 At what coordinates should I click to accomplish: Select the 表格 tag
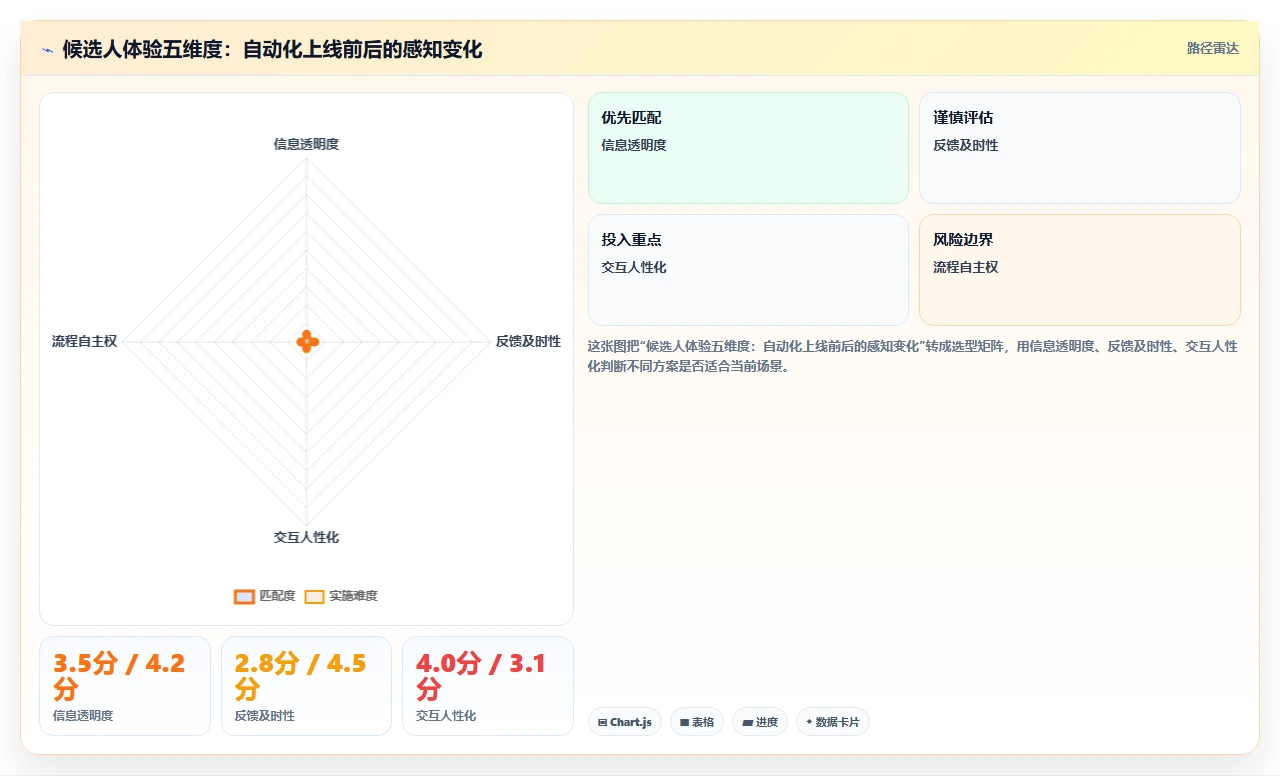point(697,722)
